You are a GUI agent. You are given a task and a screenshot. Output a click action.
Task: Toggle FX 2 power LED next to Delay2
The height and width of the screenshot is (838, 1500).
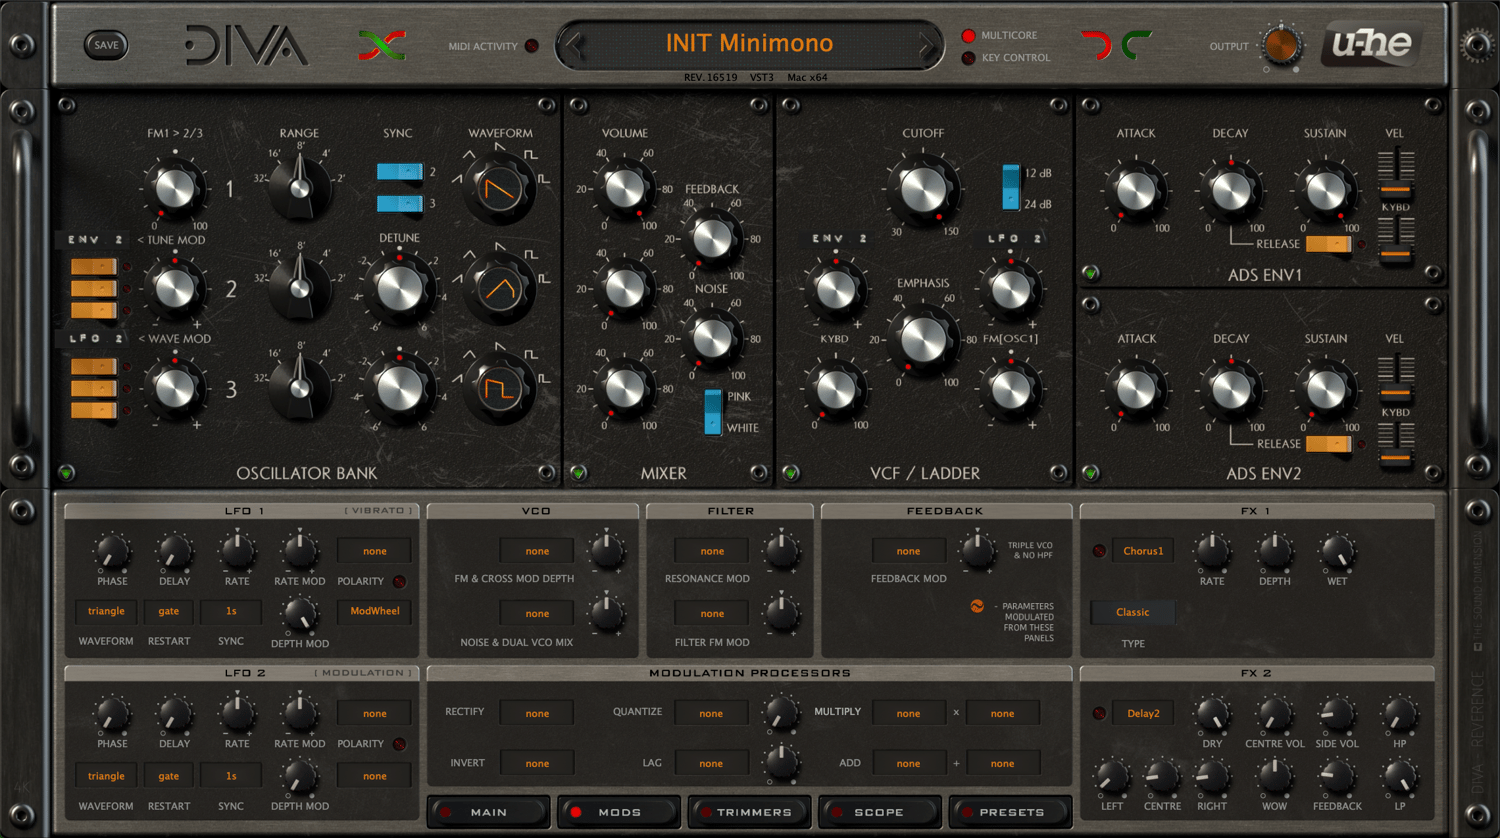[1099, 713]
